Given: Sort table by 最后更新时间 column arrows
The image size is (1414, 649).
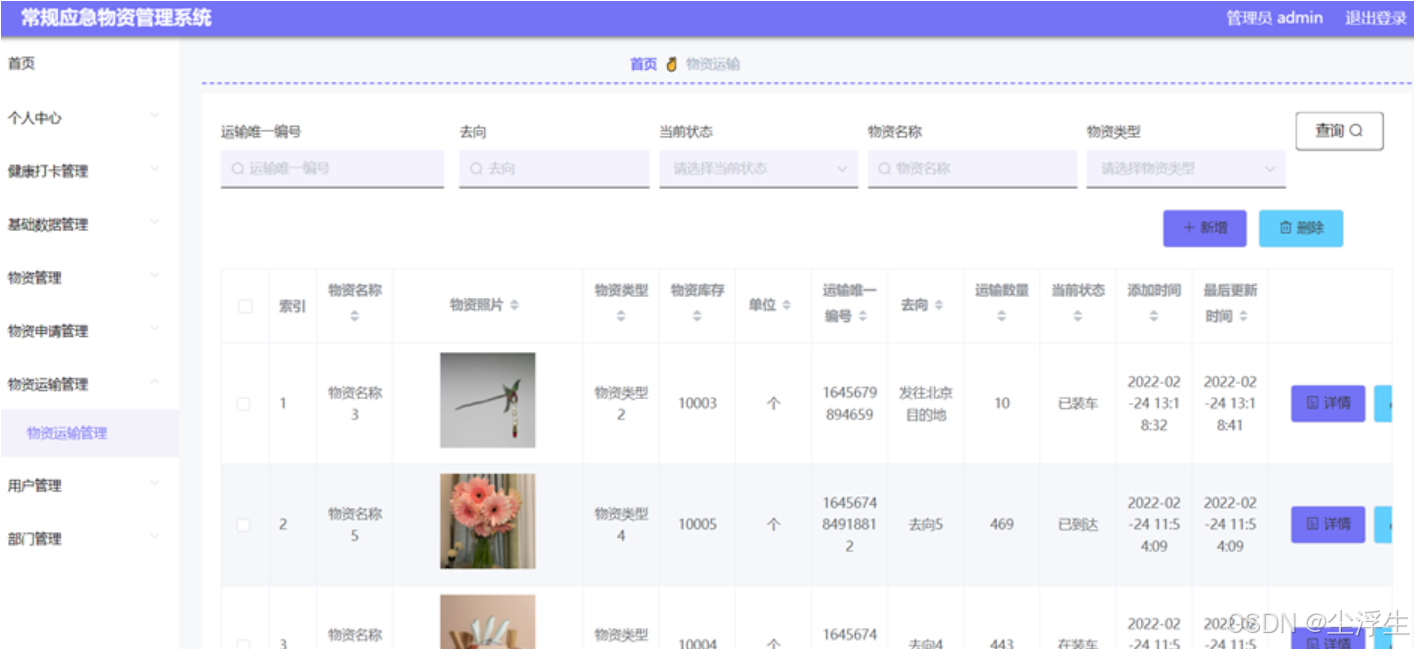Looking at the screenshot, I should pos(1242,316).
